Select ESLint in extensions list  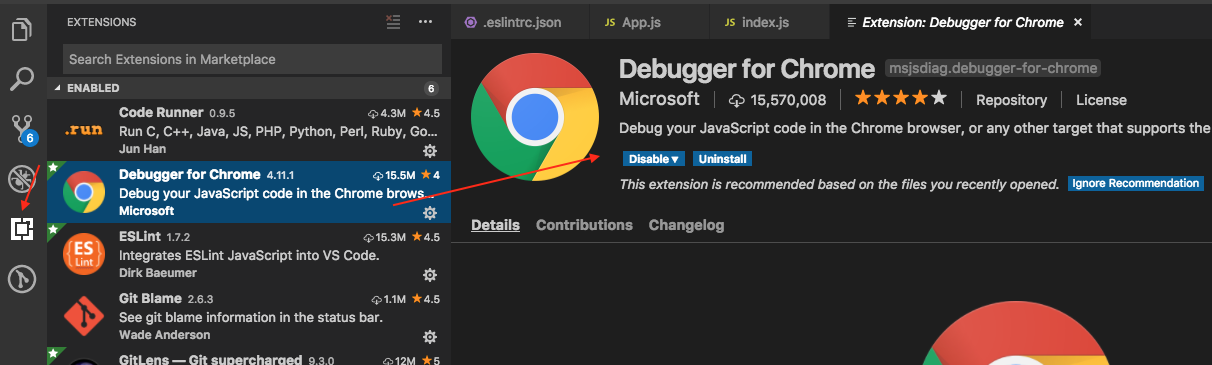pyautogui.click(x=249, y=255)
